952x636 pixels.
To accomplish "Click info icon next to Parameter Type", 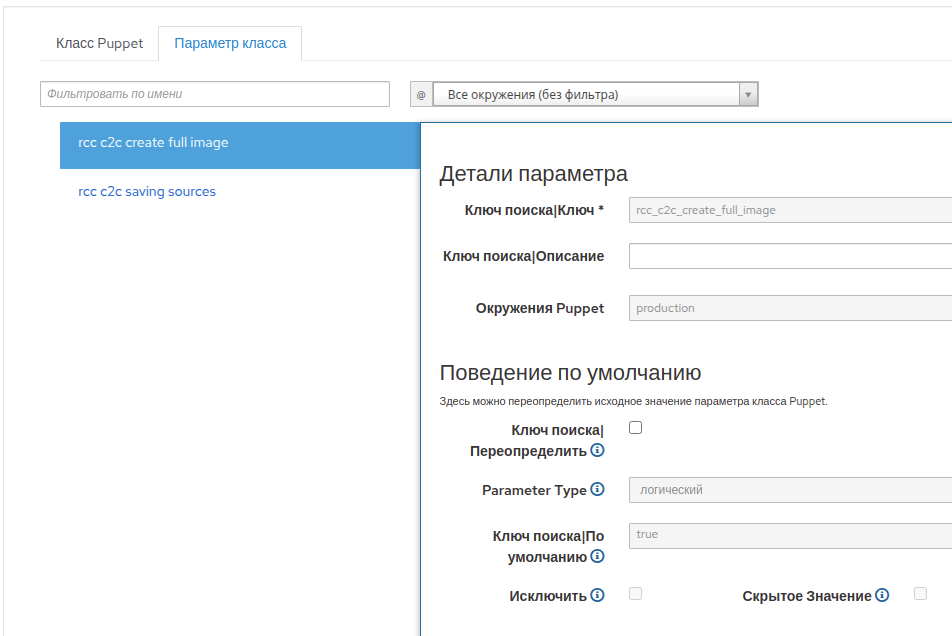I will point(597,490).
